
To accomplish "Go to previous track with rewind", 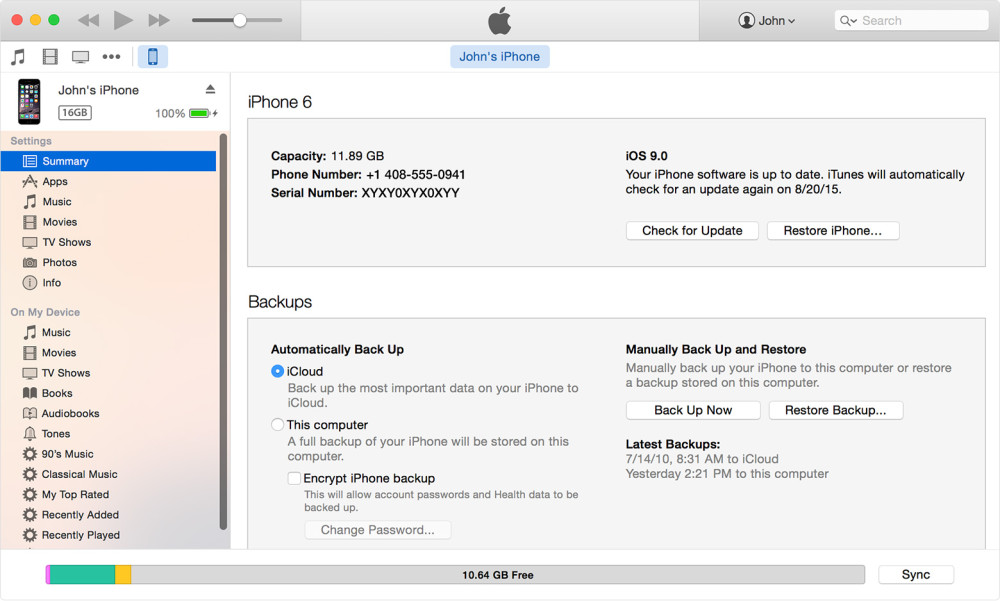I will (x=88, y=20).
